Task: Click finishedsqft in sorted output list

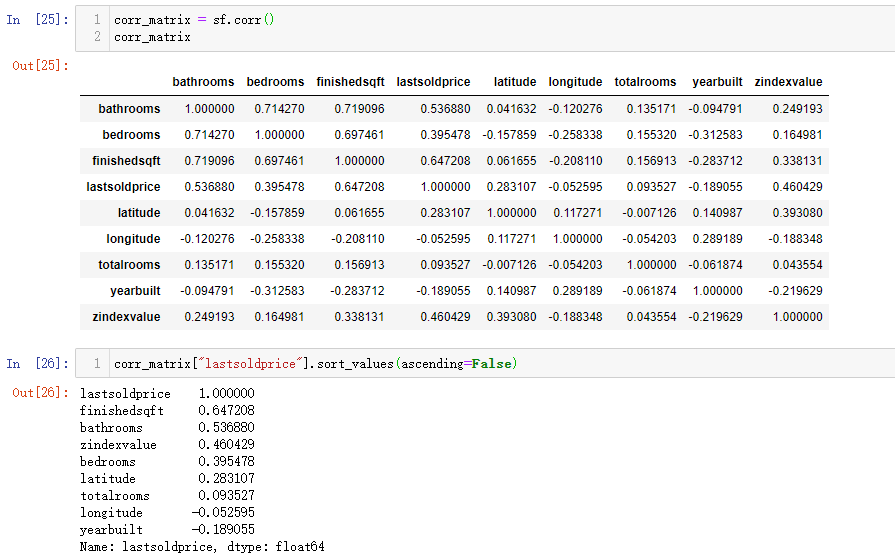Action: click(x=122, y=410)
